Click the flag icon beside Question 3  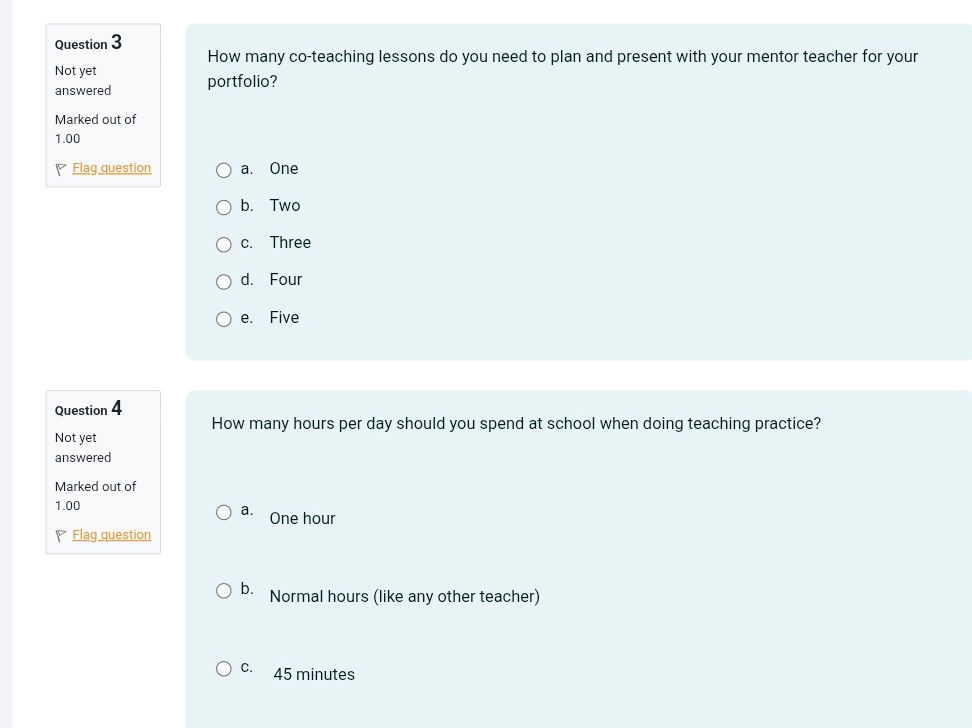coord(61,168)
